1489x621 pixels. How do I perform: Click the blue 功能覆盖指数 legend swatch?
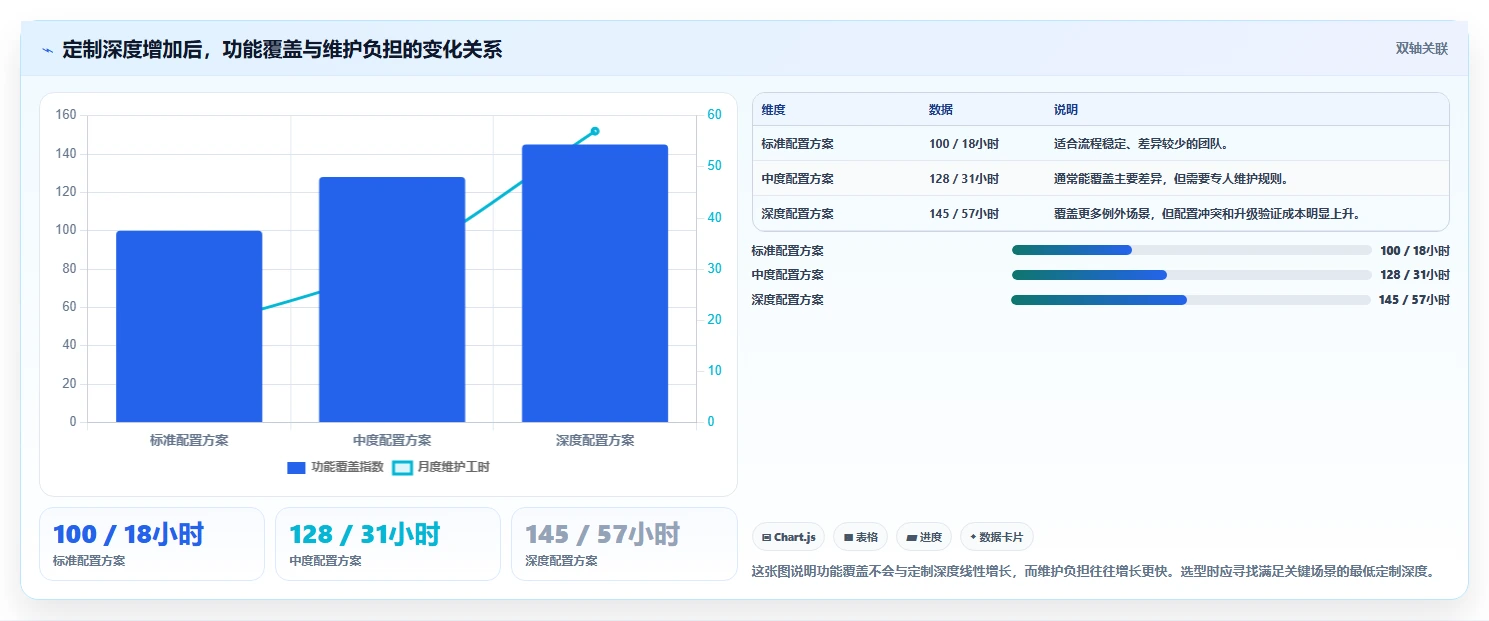(296, 467)
